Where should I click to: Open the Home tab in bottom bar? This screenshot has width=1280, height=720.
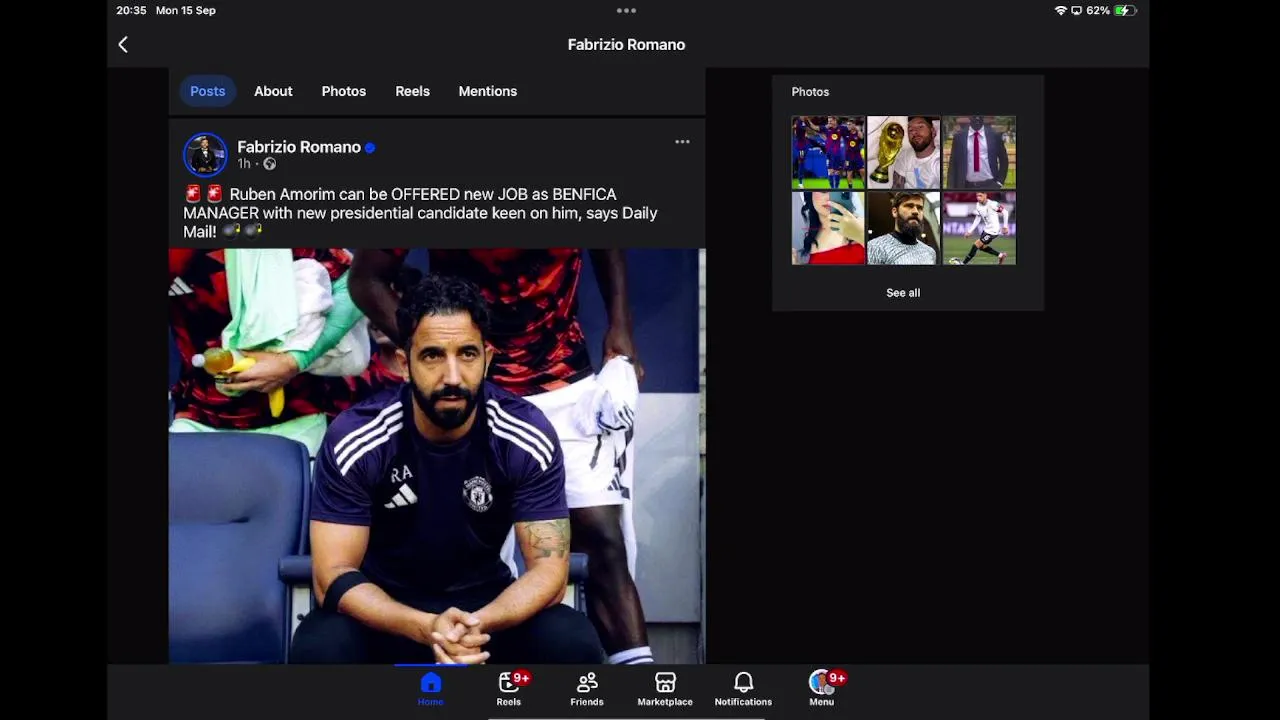pos(431,689)
